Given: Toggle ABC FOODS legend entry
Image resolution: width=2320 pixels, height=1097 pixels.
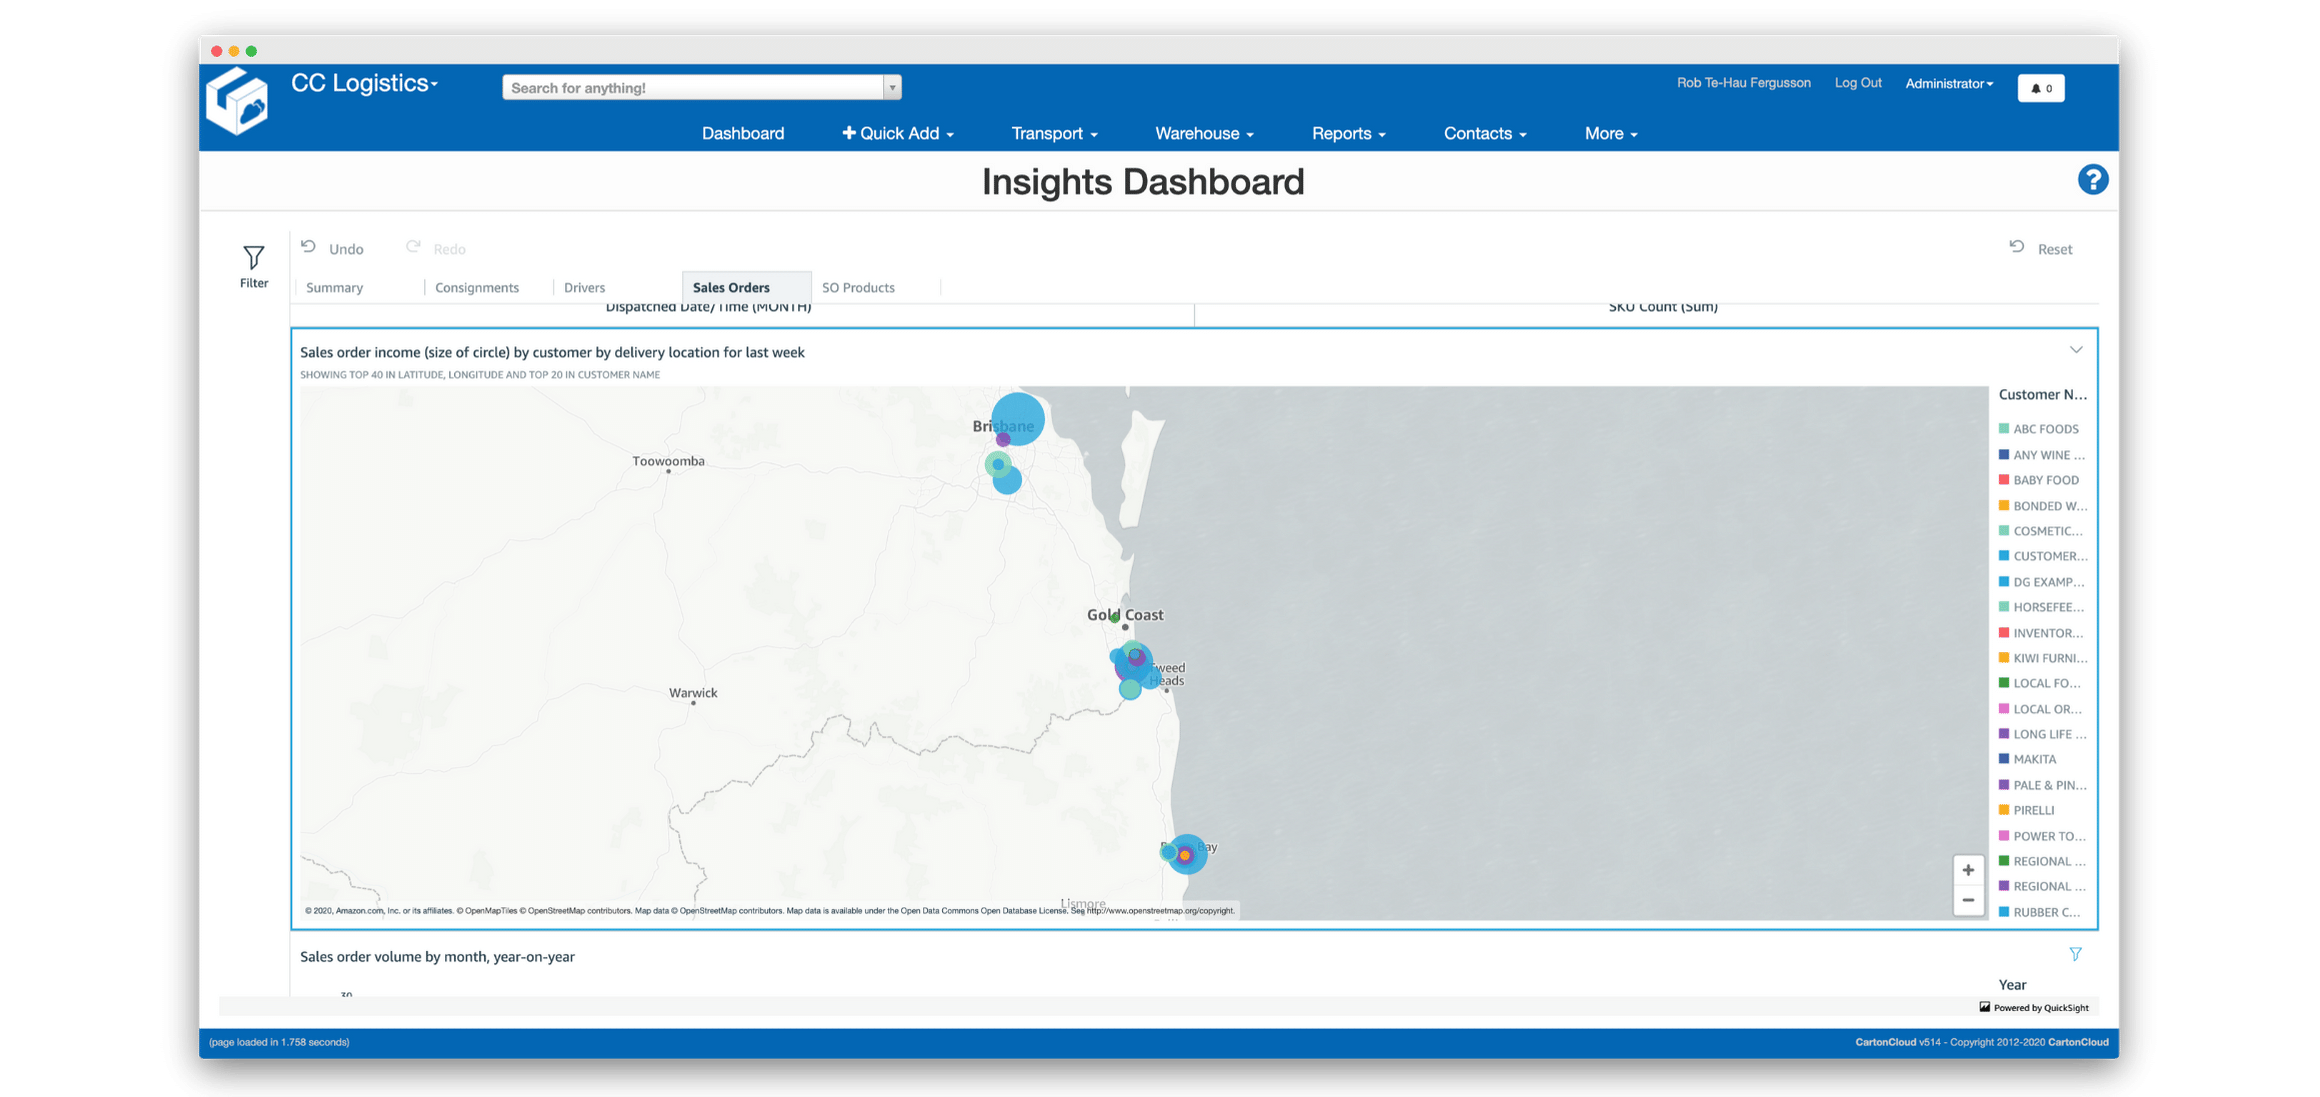Looking at the screenshot, I should point(2045,429).
